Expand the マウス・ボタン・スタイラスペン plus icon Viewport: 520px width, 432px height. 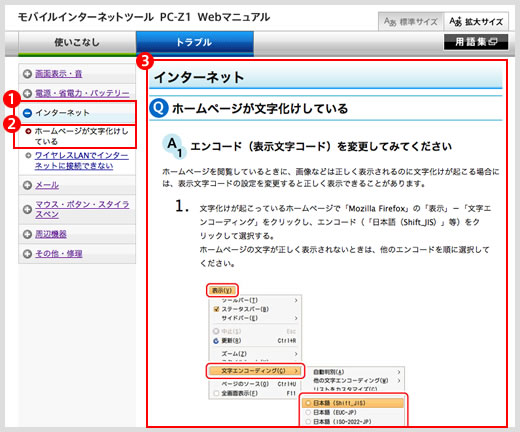(27, 209)
